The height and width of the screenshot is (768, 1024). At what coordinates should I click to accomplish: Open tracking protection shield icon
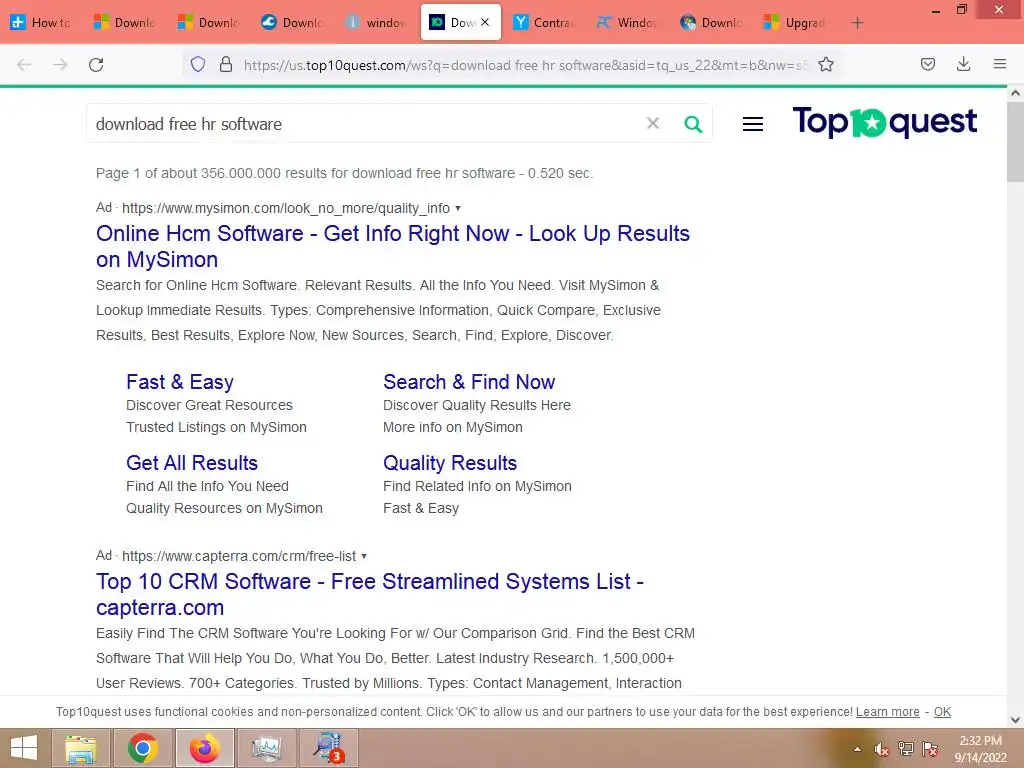tap(198, 64)
